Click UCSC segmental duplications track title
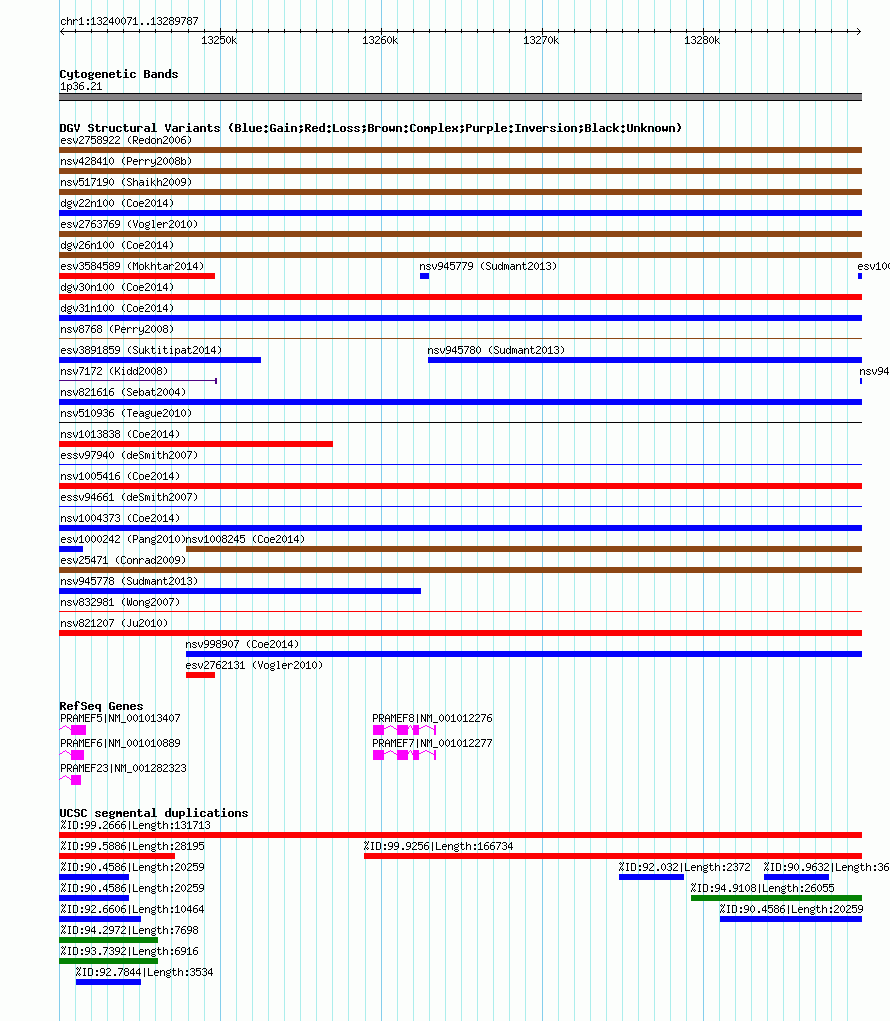890x1021 pixels. tap(154, 813)
